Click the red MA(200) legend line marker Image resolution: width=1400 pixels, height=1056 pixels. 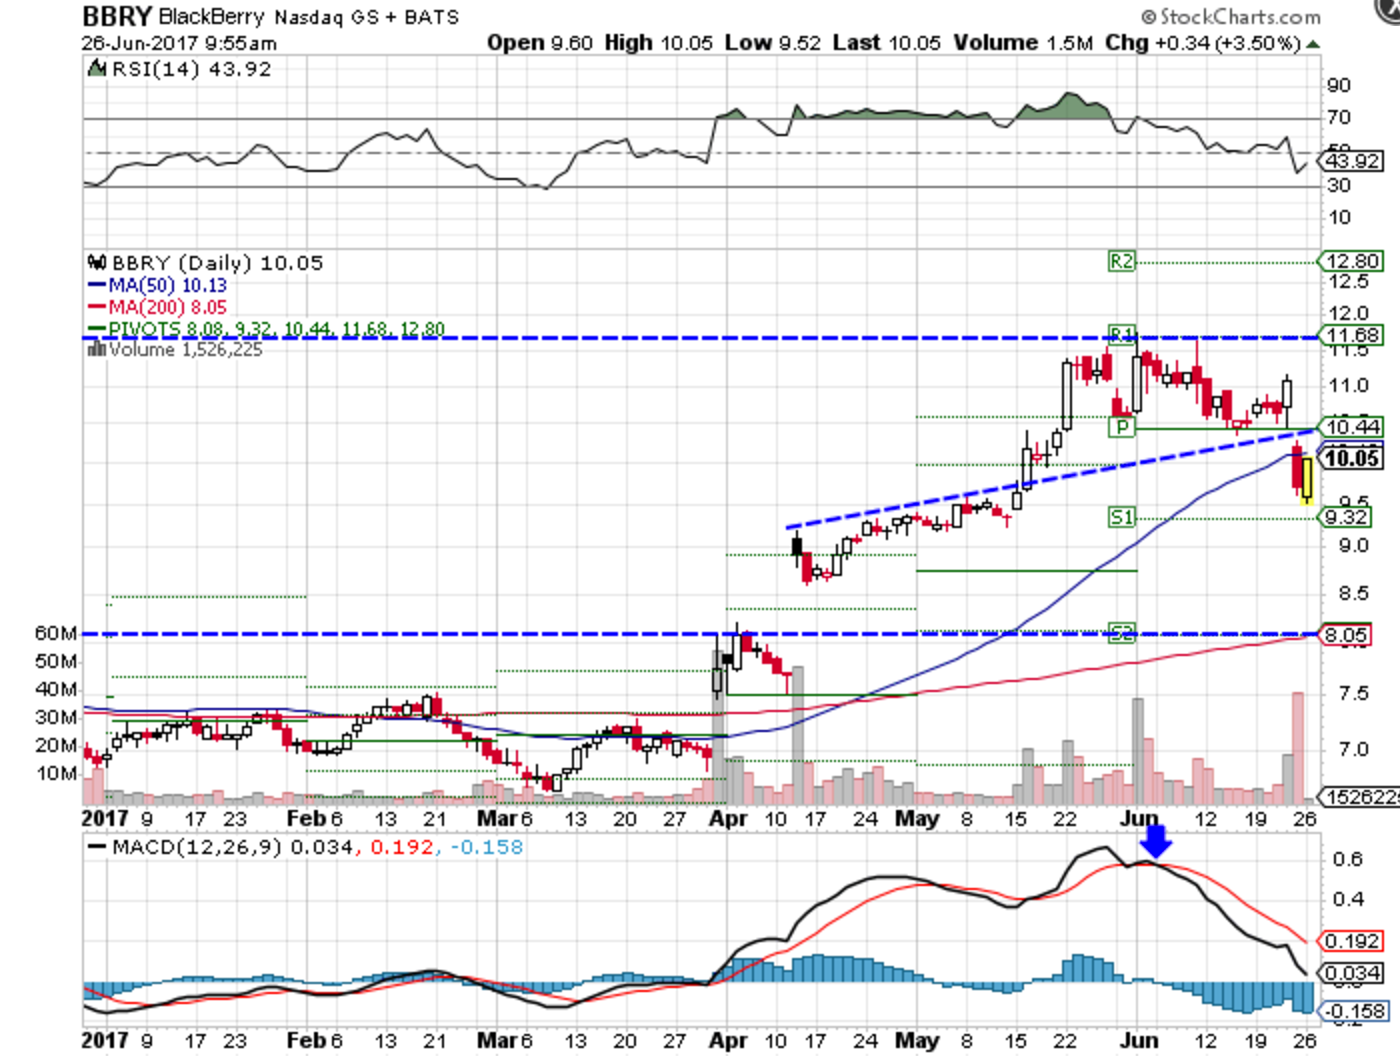tap(97, 307)
